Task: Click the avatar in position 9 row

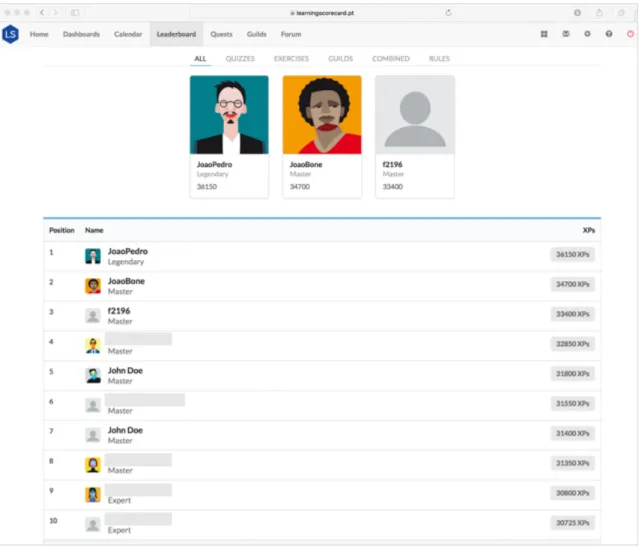Action: click(x=93, y=495)
